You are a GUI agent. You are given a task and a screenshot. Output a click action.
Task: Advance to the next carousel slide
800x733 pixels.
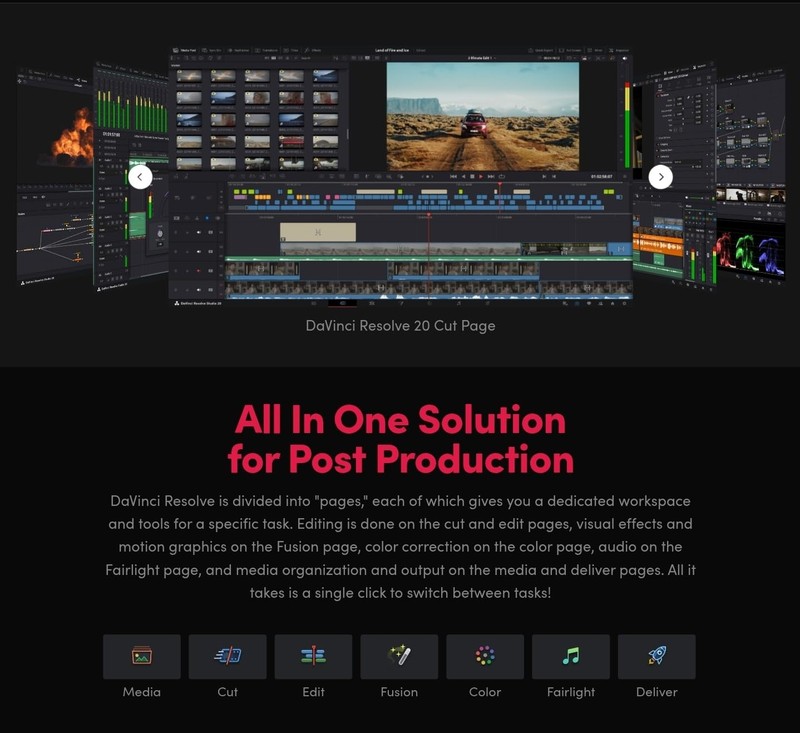[660, 177]
